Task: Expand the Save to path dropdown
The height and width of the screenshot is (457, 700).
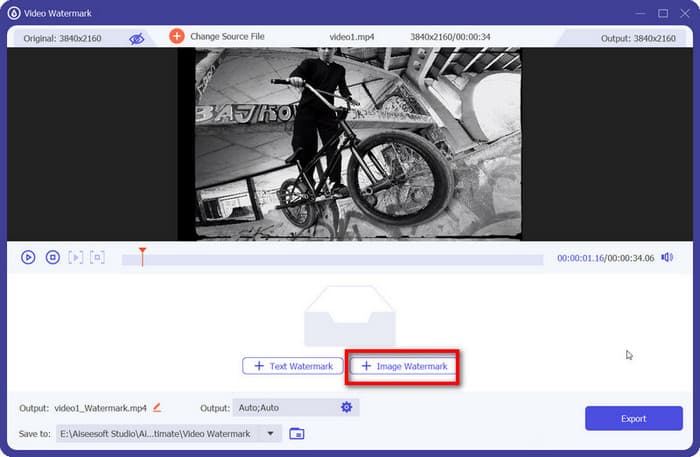Action: click(268, 433)
